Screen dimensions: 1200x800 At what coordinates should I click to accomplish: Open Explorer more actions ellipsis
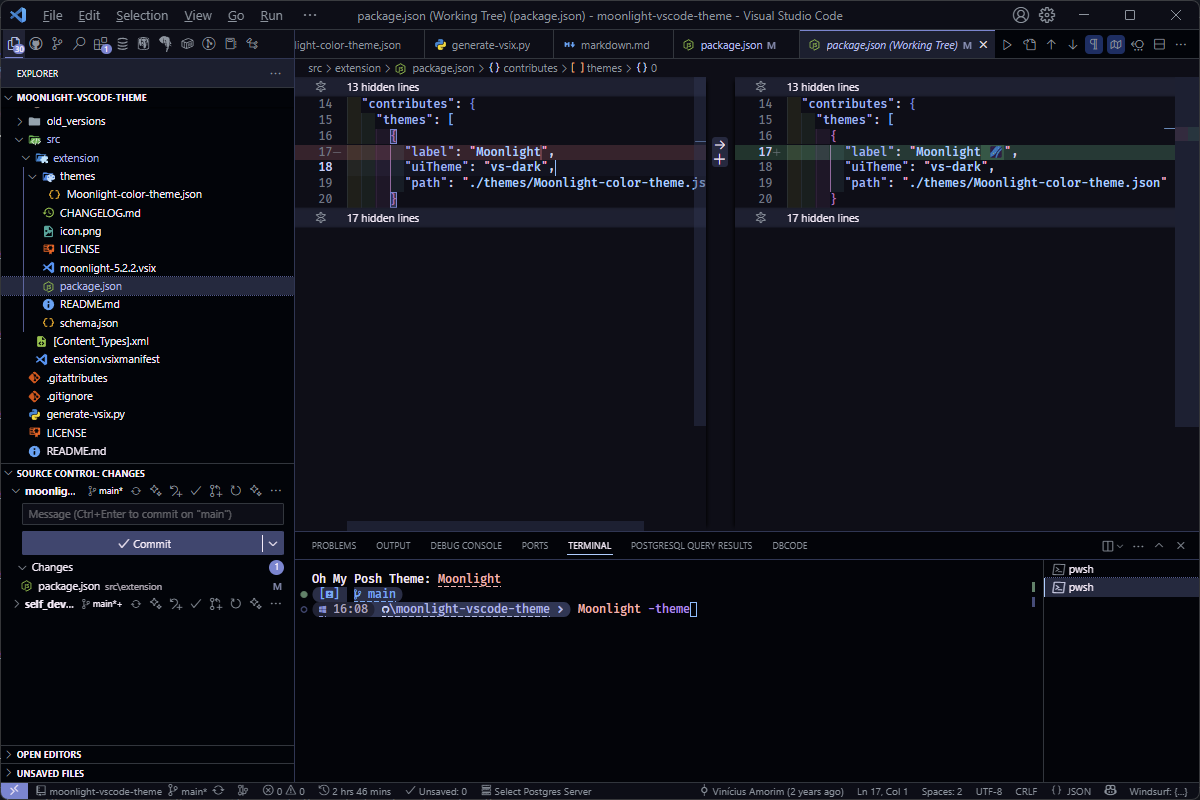276,73
